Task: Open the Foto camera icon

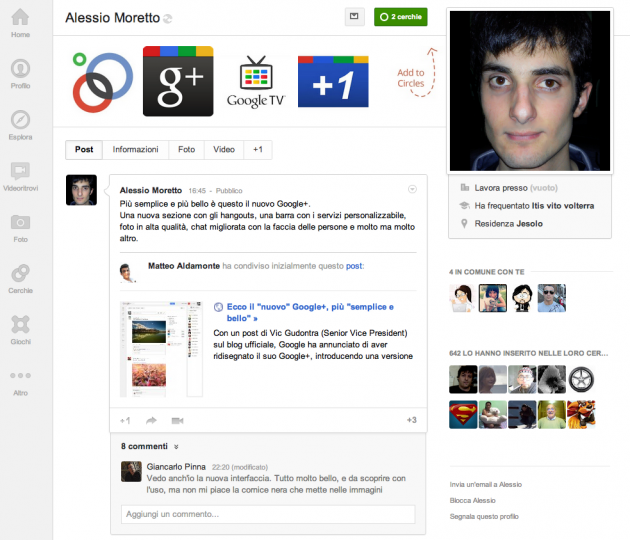Action: click(20, 227)
